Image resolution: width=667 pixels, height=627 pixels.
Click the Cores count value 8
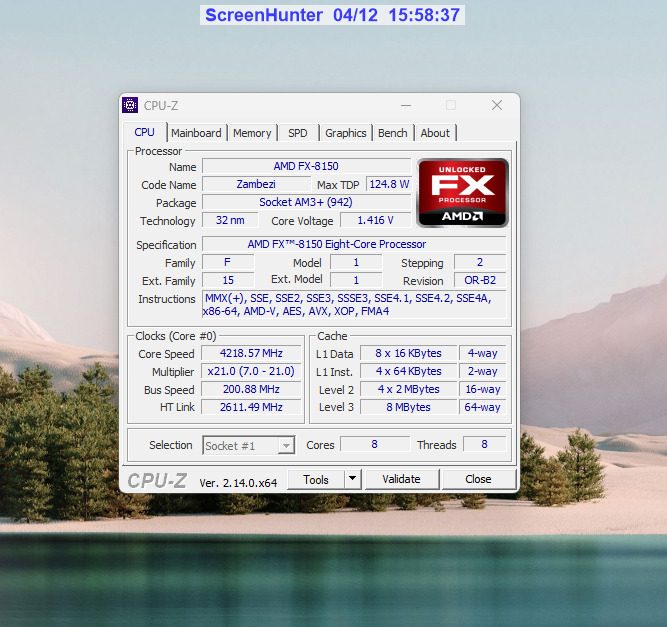(x=374, y=444)
